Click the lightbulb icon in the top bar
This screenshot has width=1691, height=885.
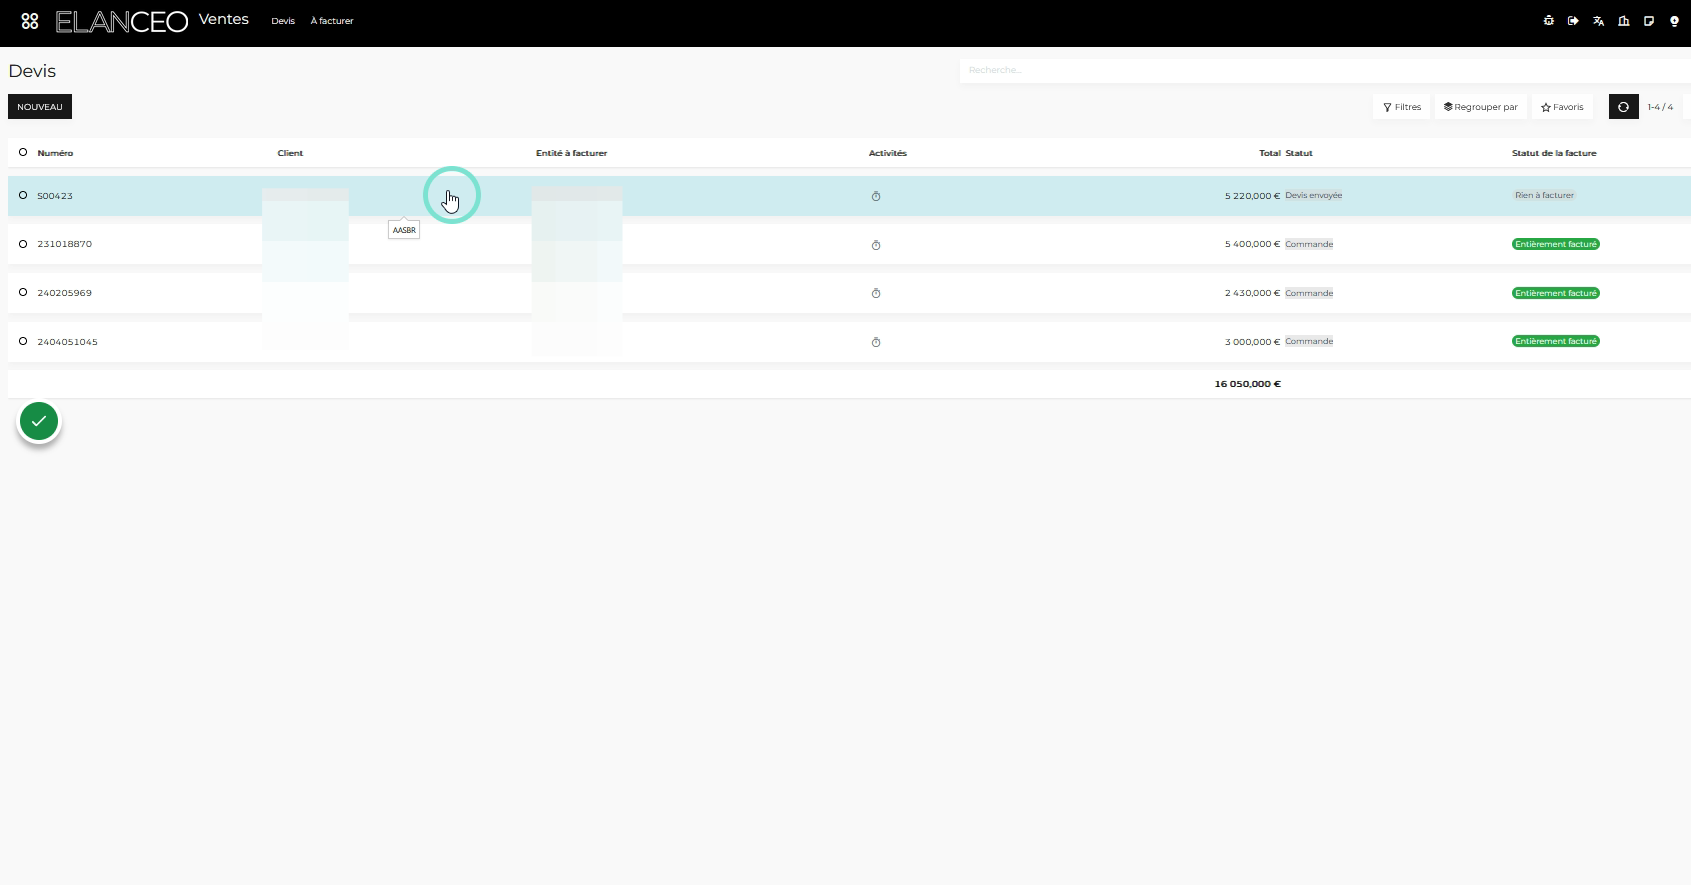point(1674,21)
